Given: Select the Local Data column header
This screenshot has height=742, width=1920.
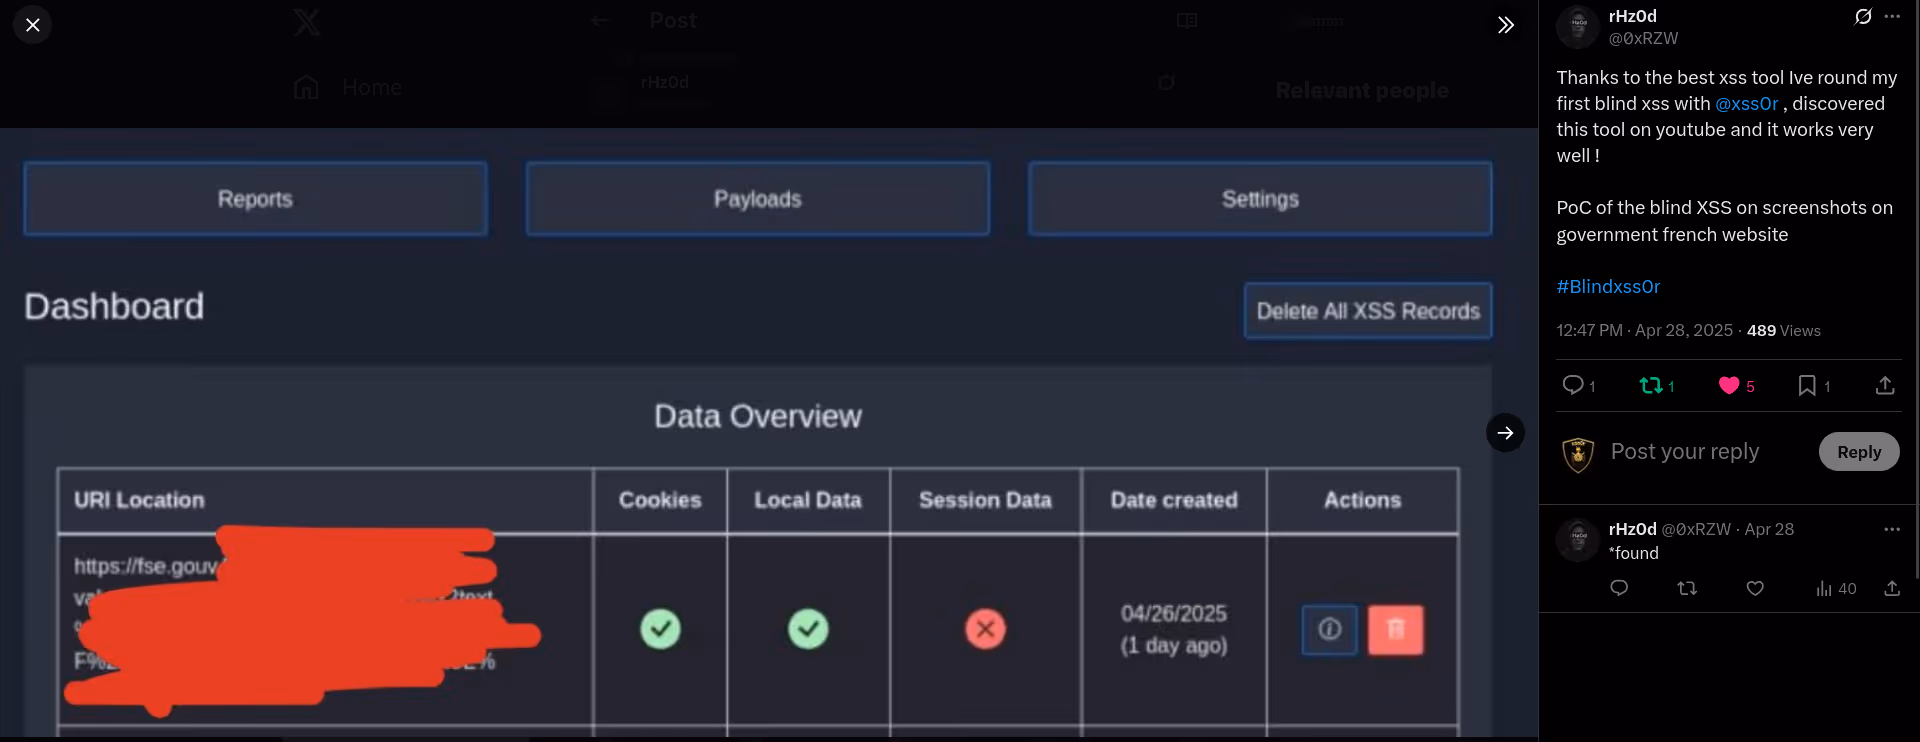Looking at the screenshot, I should (808, 500).
